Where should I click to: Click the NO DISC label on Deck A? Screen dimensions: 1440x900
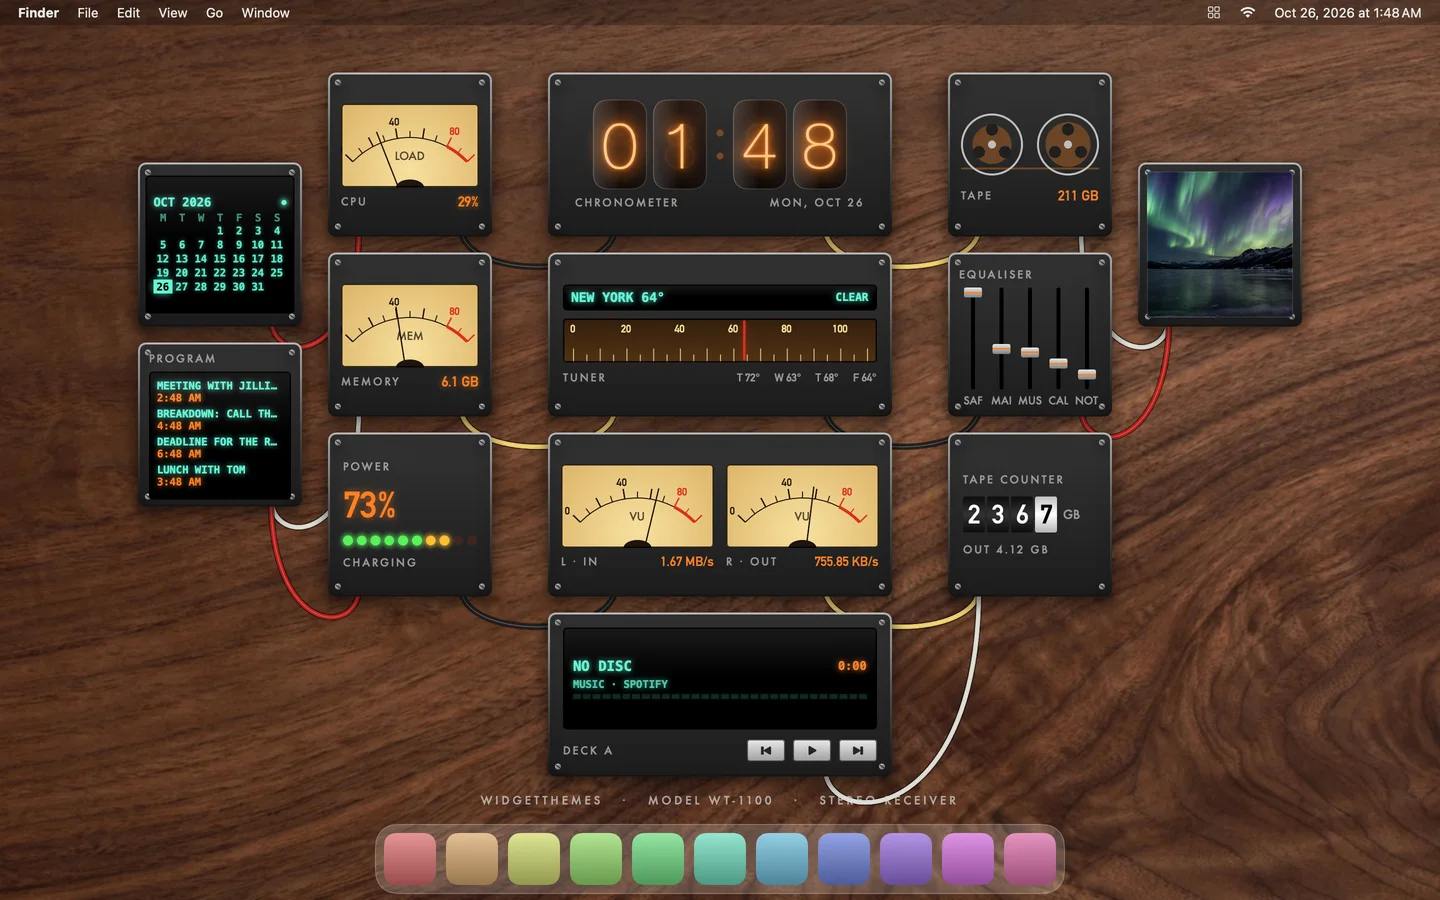coord(602,666)
